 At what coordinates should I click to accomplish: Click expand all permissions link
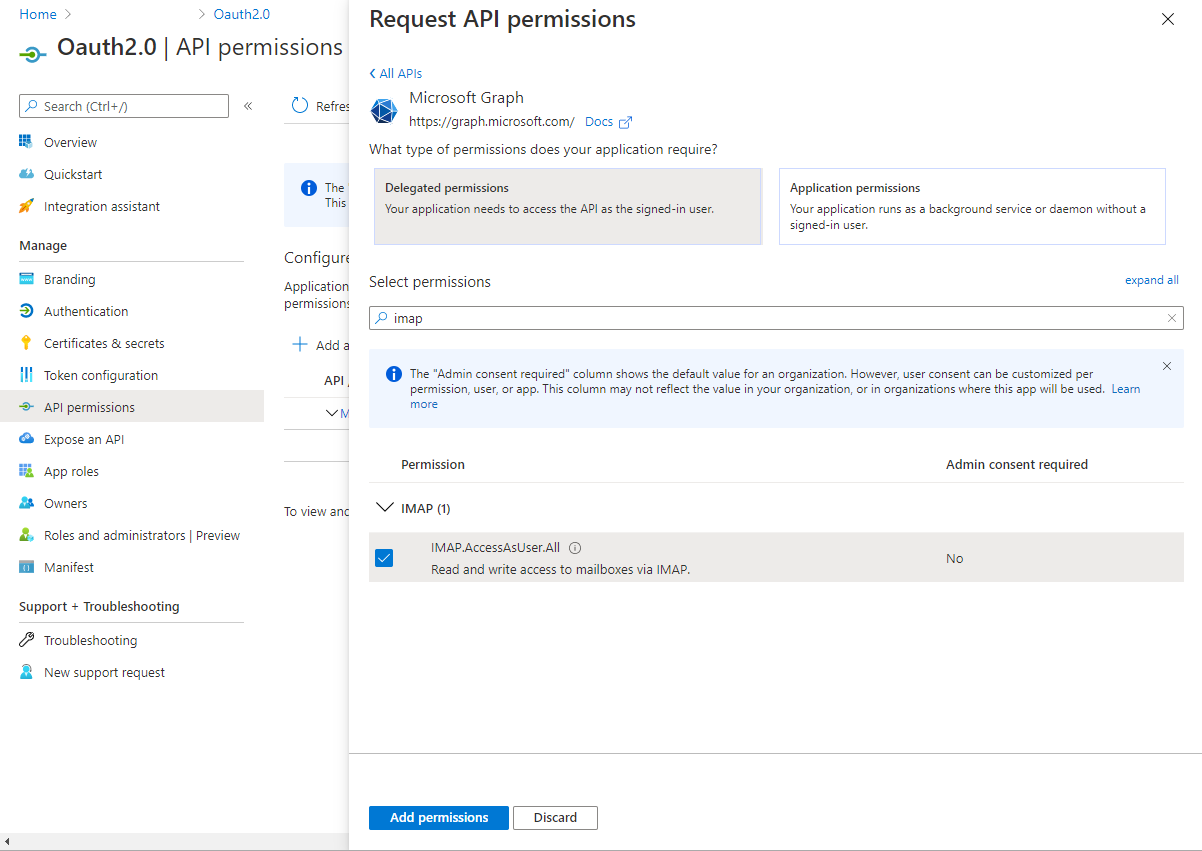pyautogui.click(x=1151, y=280)
